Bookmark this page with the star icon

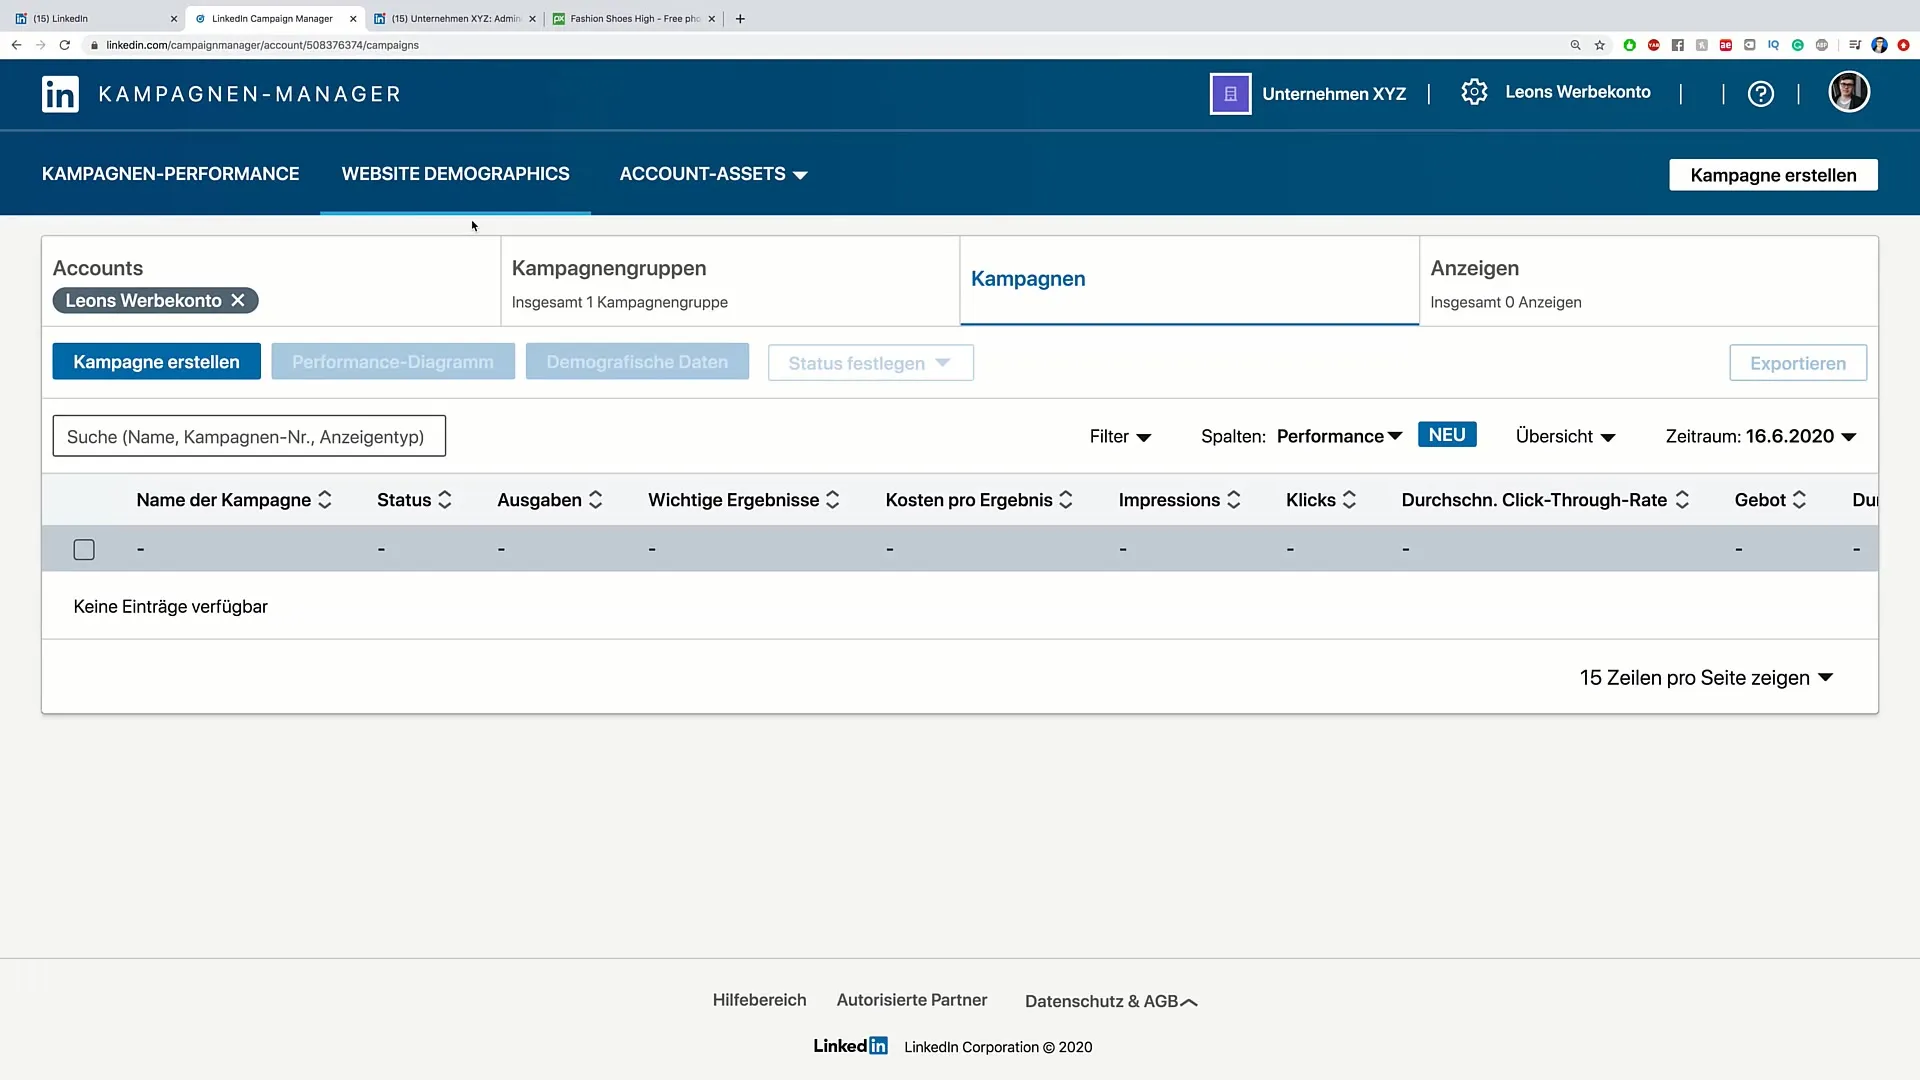point(1600,45)
